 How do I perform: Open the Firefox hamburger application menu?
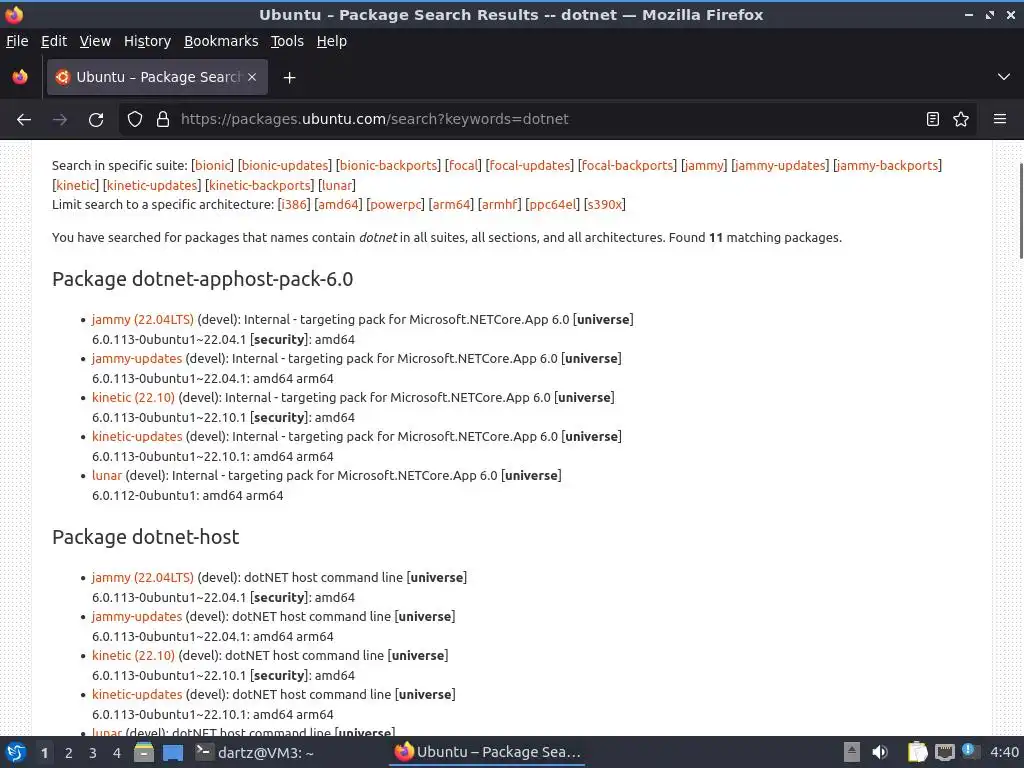pyautogui.click(x=1000, y=120)
